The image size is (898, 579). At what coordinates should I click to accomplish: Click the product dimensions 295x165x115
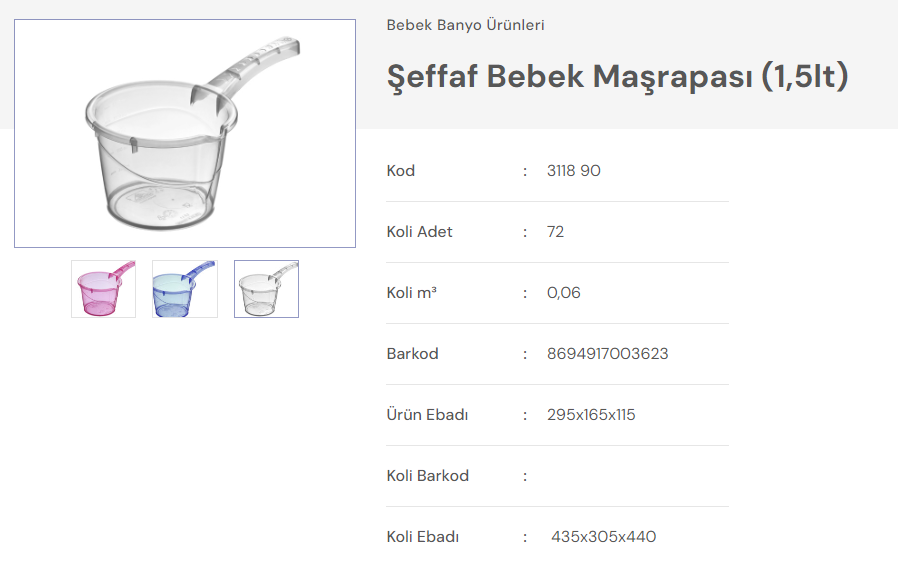pos(591,415)
